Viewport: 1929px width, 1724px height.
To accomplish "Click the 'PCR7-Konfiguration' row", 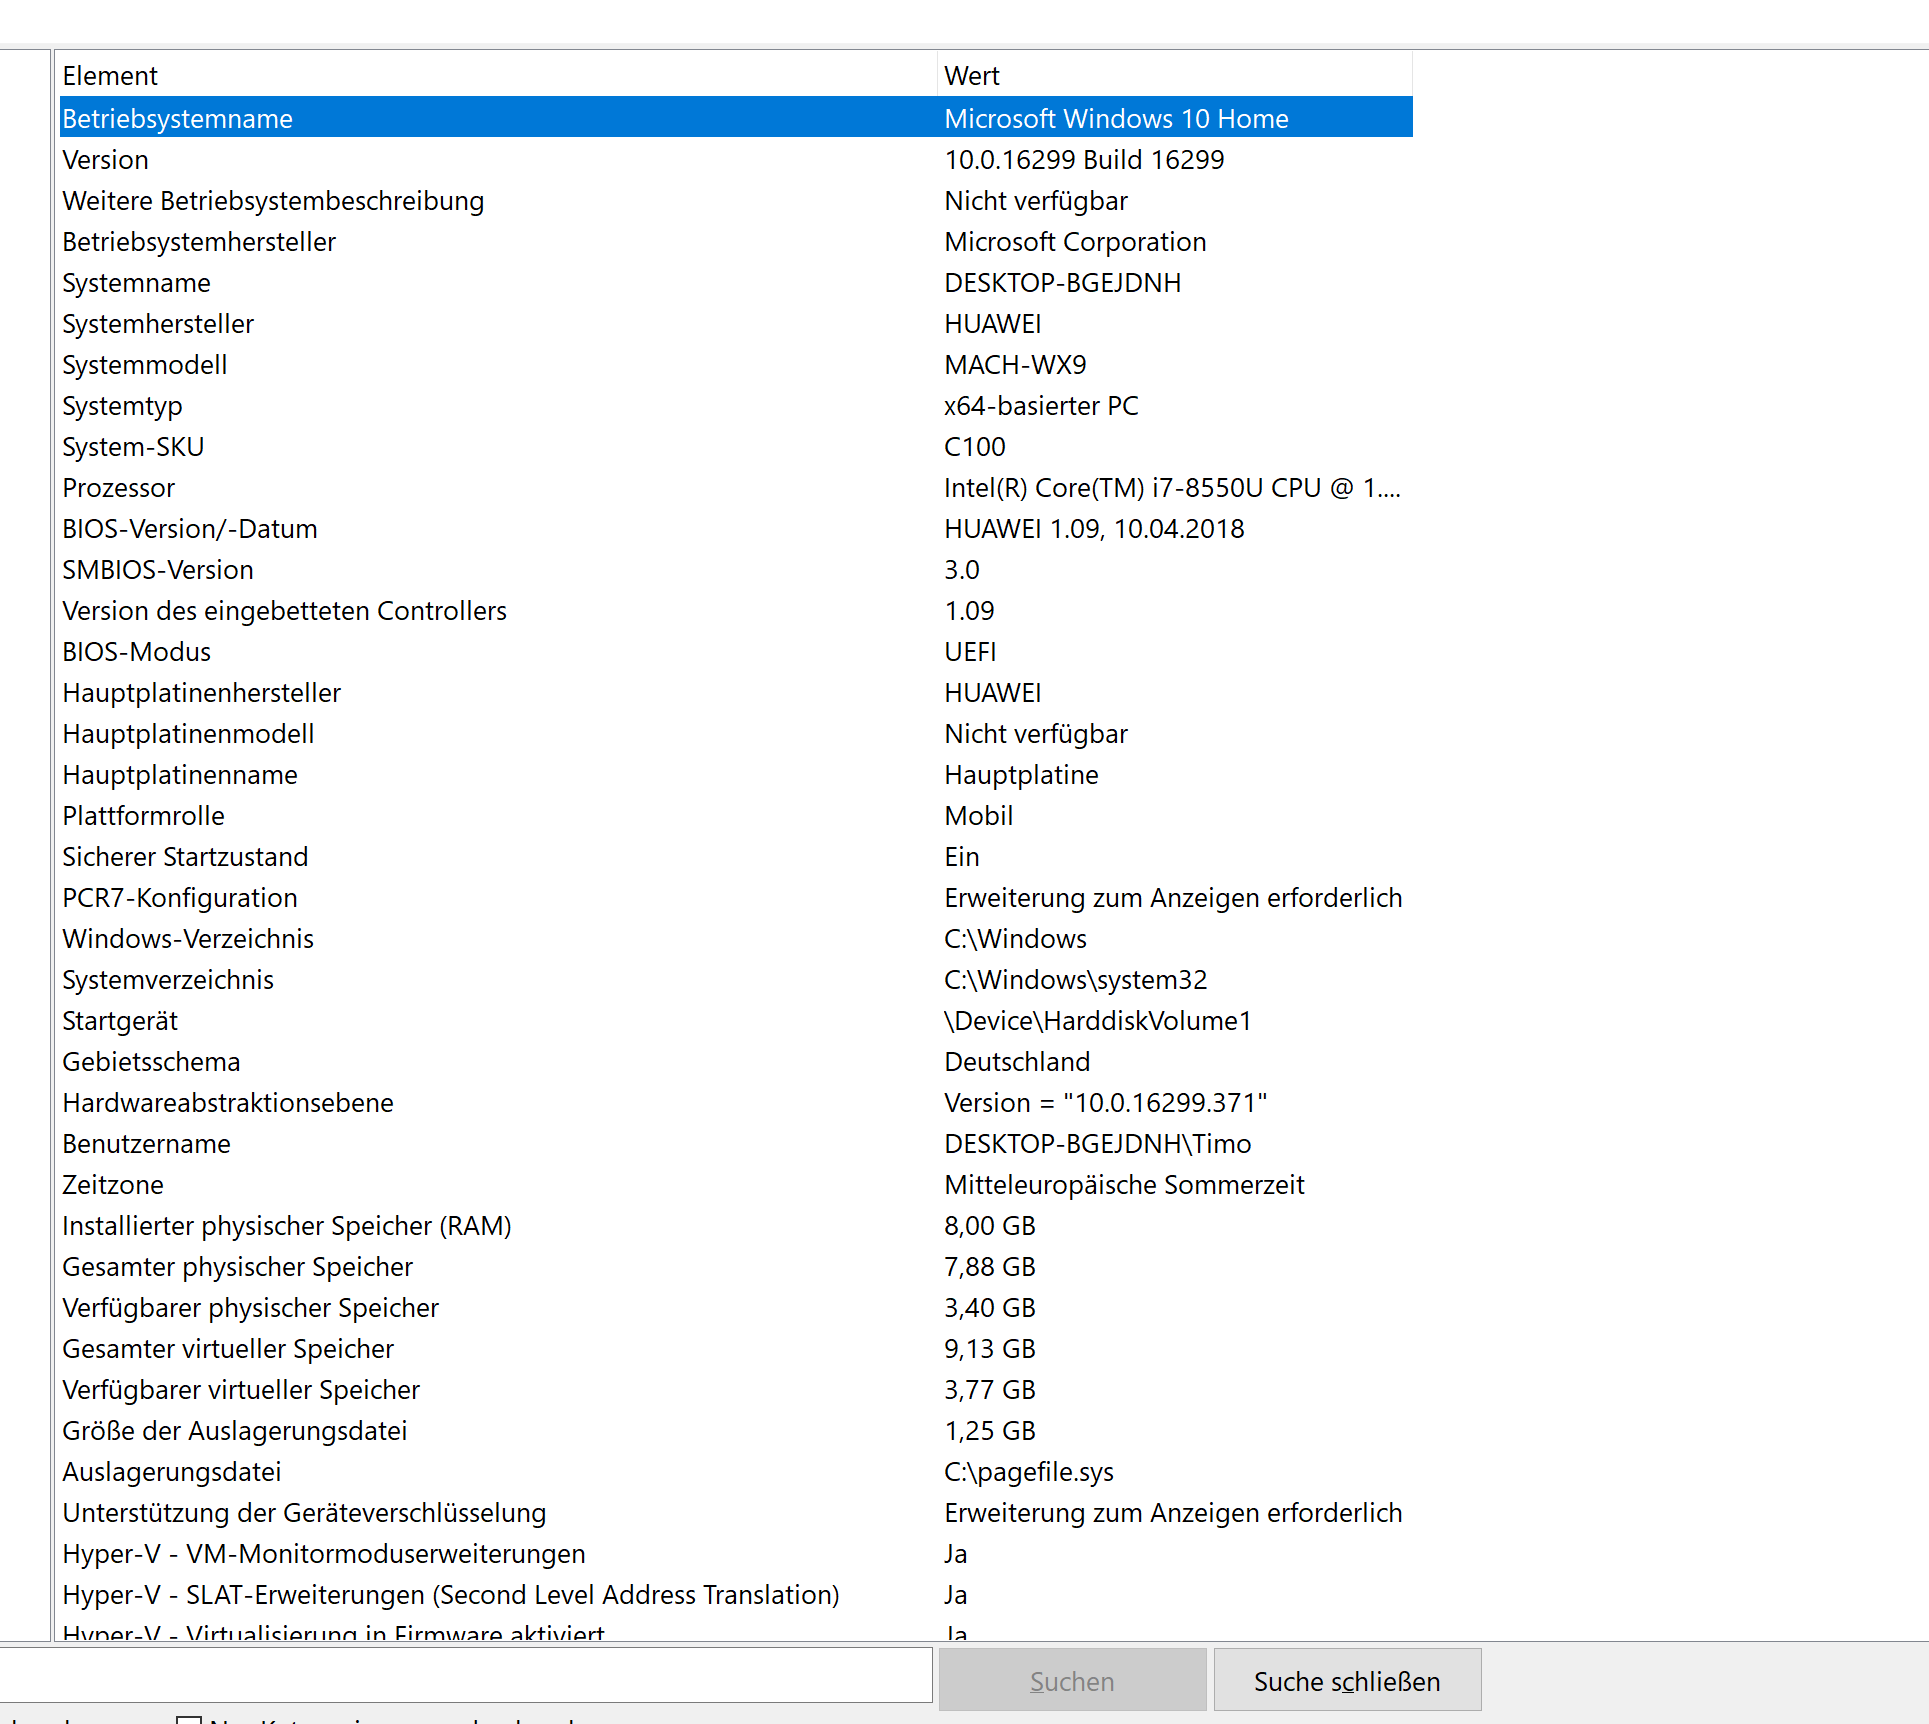I will pyautogui.click(x=180, y=898).
